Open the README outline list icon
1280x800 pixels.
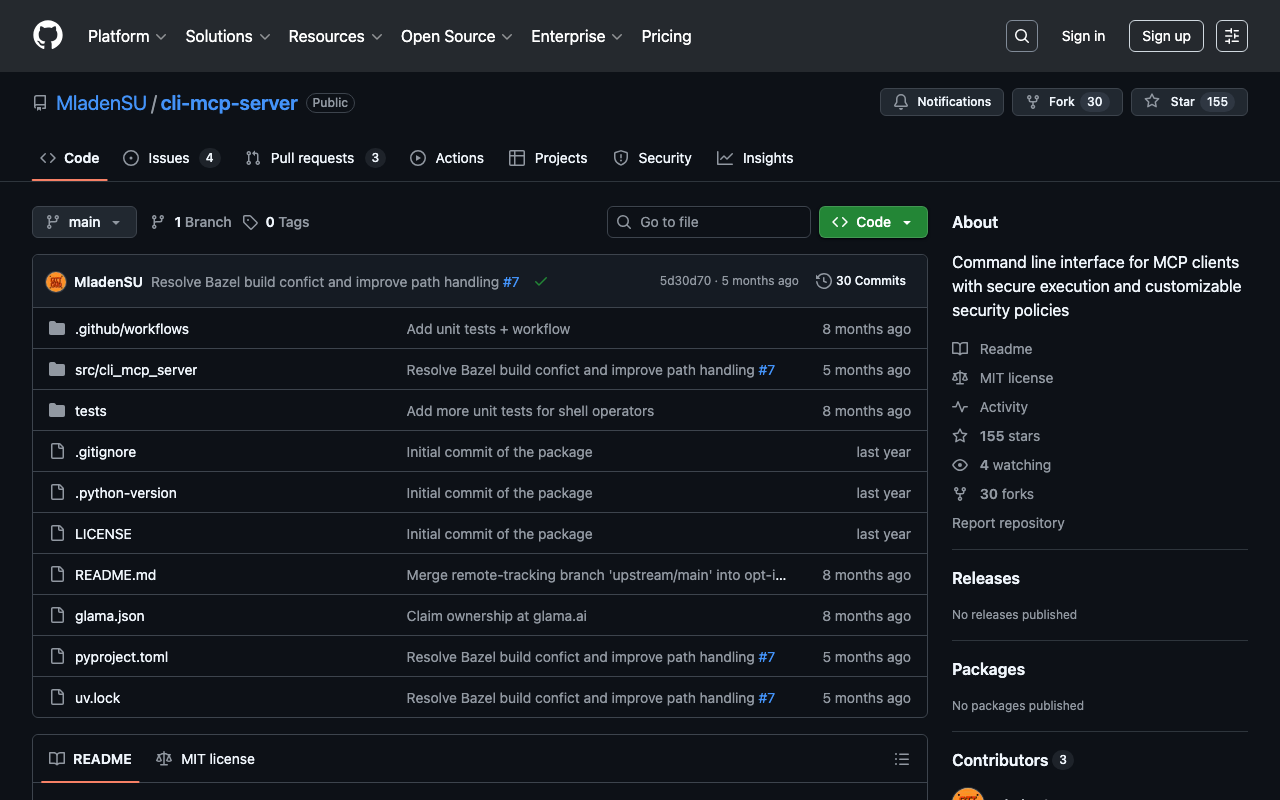click(901, 760)
